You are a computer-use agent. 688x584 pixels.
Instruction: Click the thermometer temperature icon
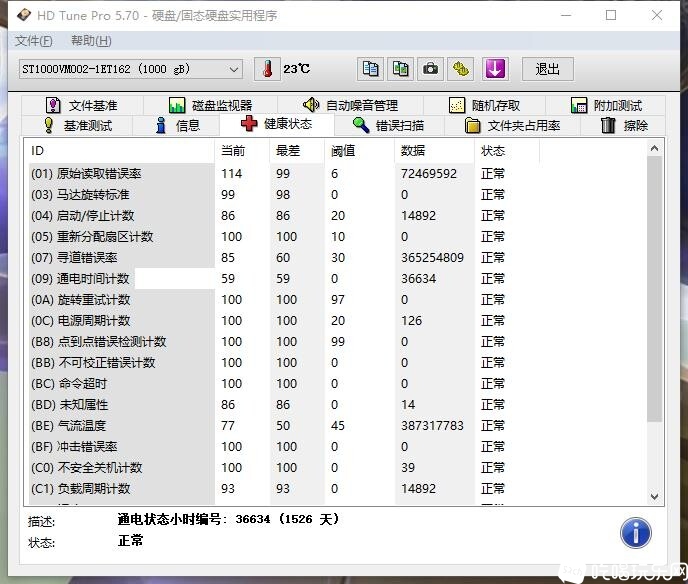click(267, 69)
